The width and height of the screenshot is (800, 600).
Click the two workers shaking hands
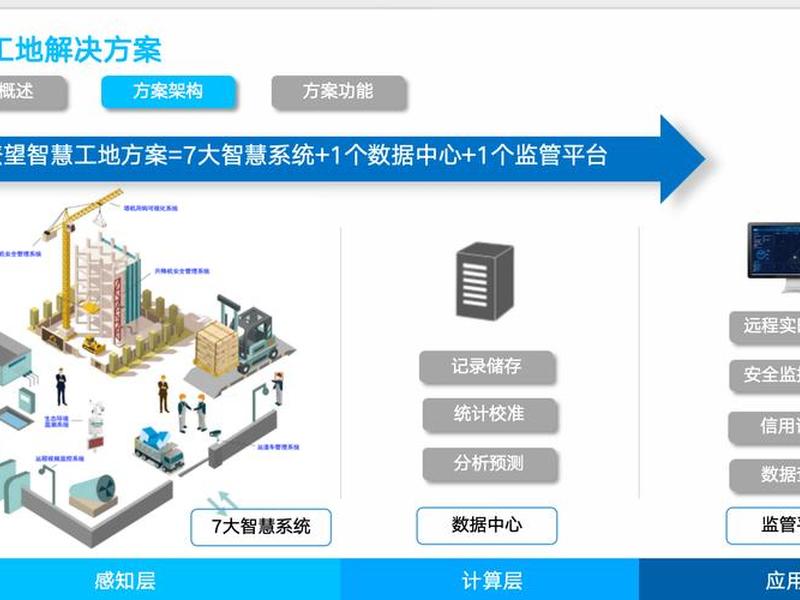[192, 412]
